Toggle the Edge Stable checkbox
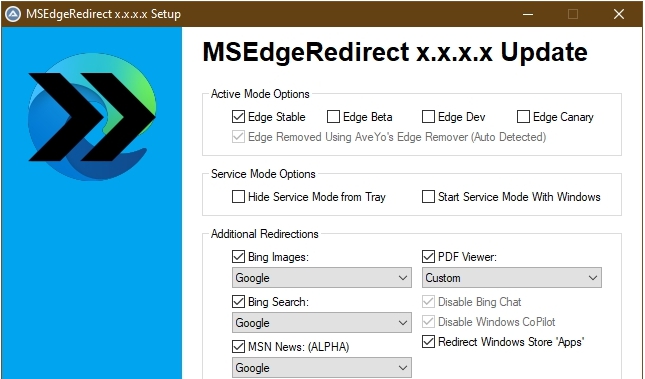The height and width of the screenshot is (379, 645). pyautogui.click(x=238, y=117)
